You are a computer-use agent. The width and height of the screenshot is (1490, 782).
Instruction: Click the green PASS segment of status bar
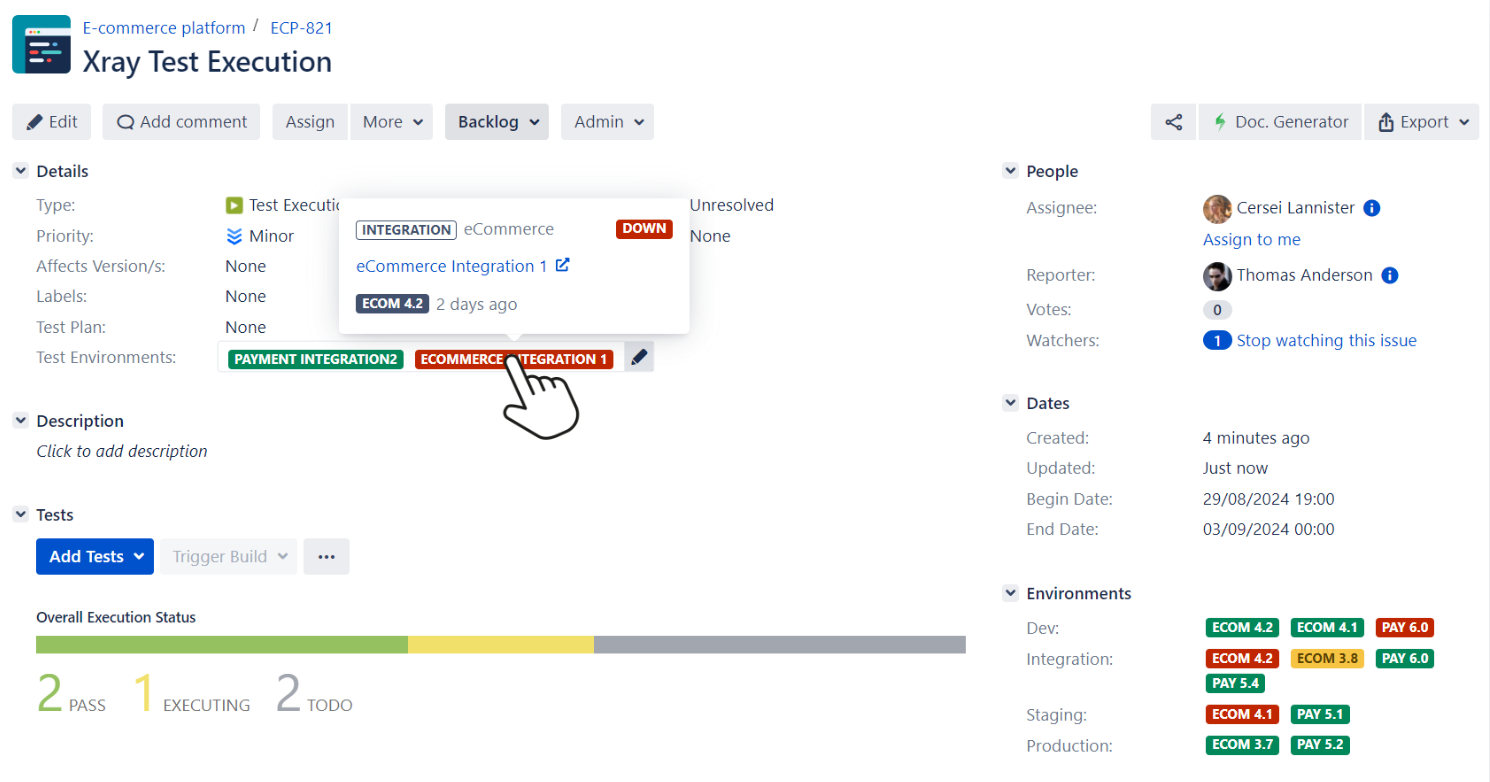click(x=221, y=644)
